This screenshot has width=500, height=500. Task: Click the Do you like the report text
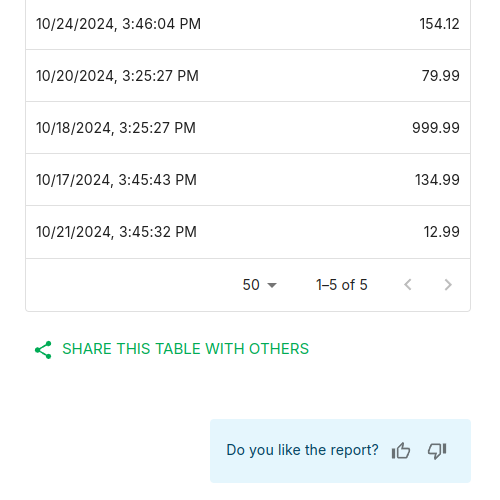click(x=302, y=450)
